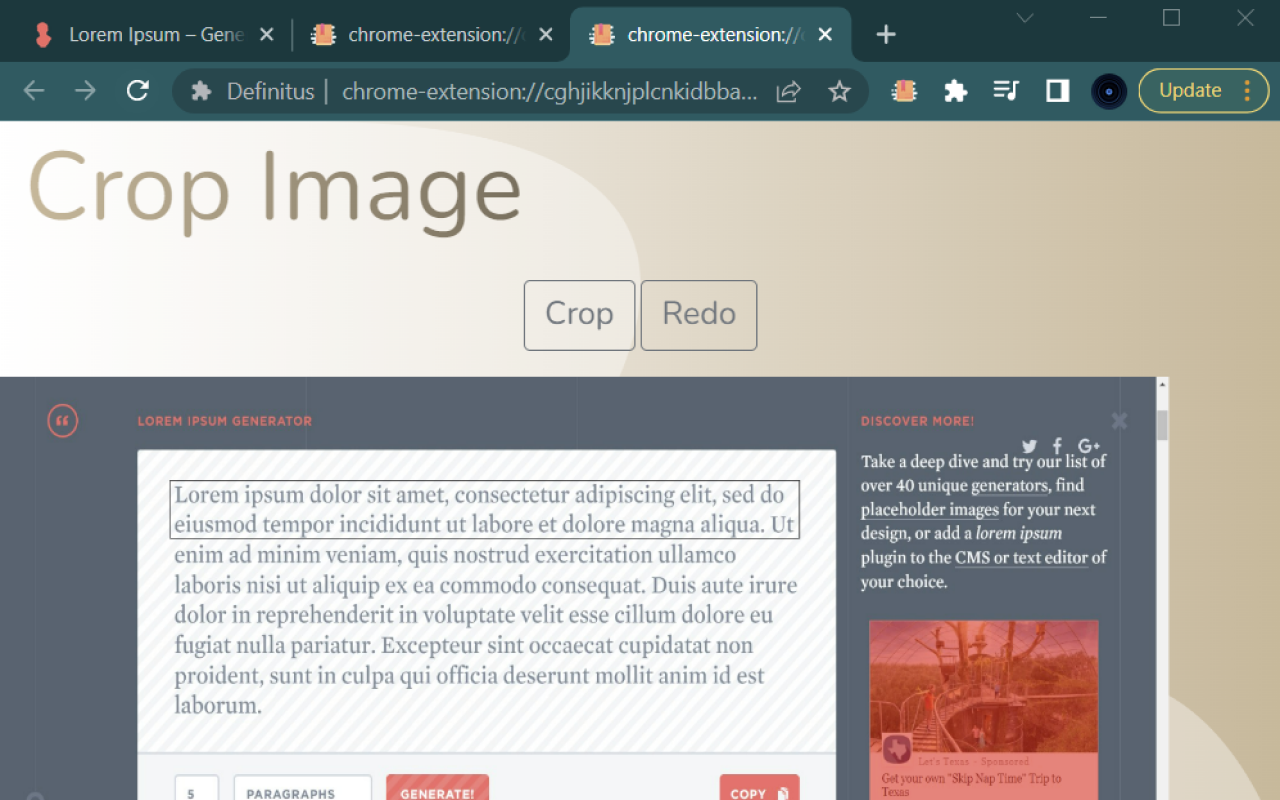The width and height of the screenshot is (1280, 800).
Task: Share this page from the address bar
Action: tap(788, 92)
